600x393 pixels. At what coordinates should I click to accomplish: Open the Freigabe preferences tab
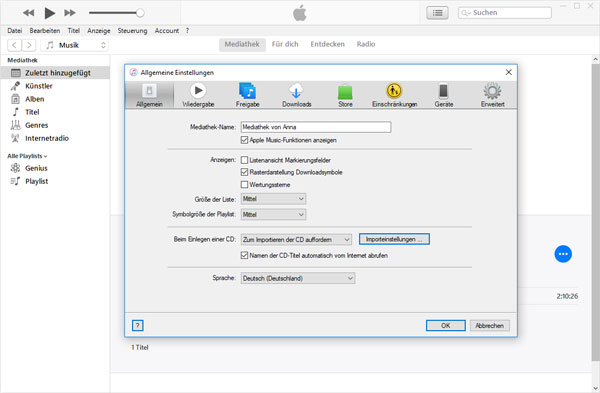tap(248, 95)
